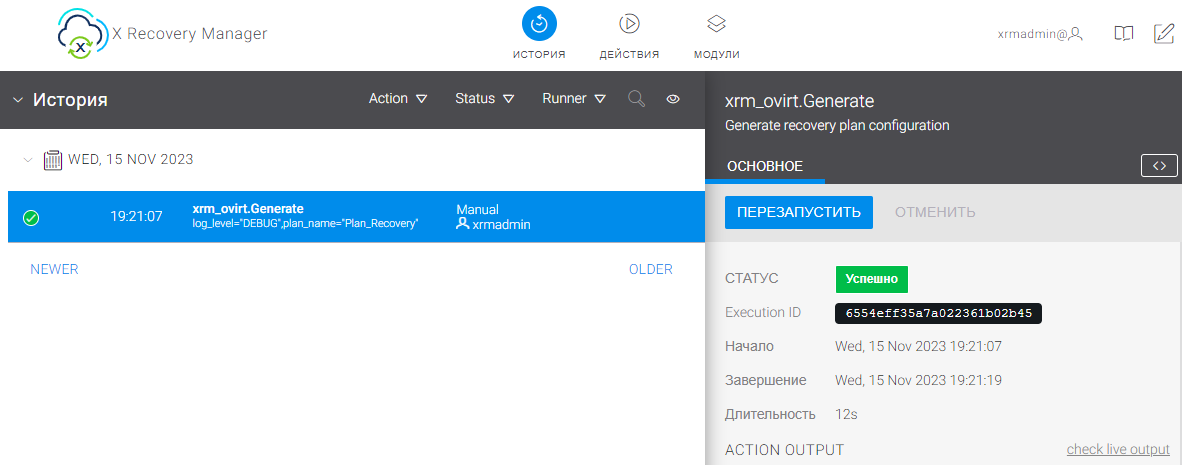Viewport: 1182px width, 465px height.
Task: Collapse the Wed, 15 Nov 2023 group
Action: click(28, 159)
